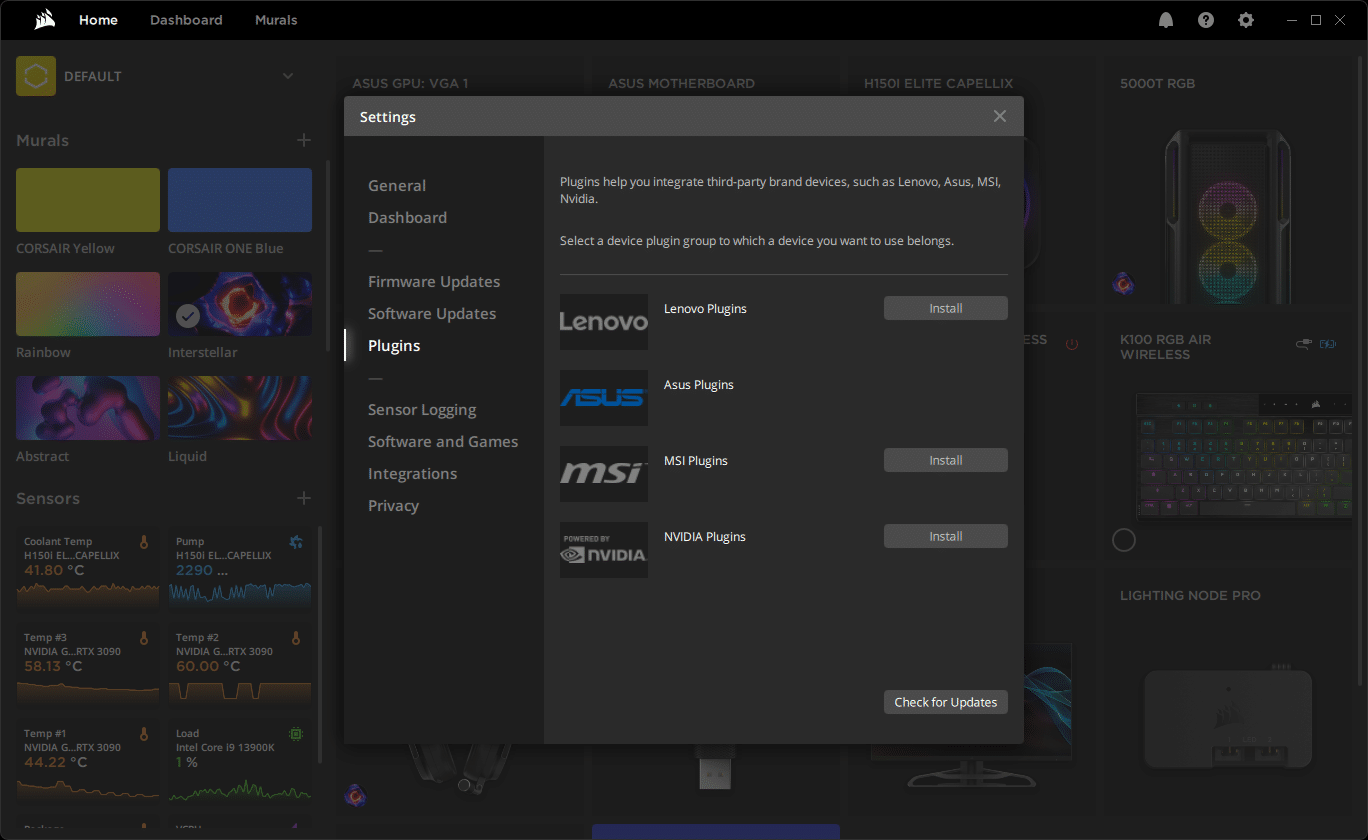Select the CORSAIR ONE Blue mural

pos(240,200)
